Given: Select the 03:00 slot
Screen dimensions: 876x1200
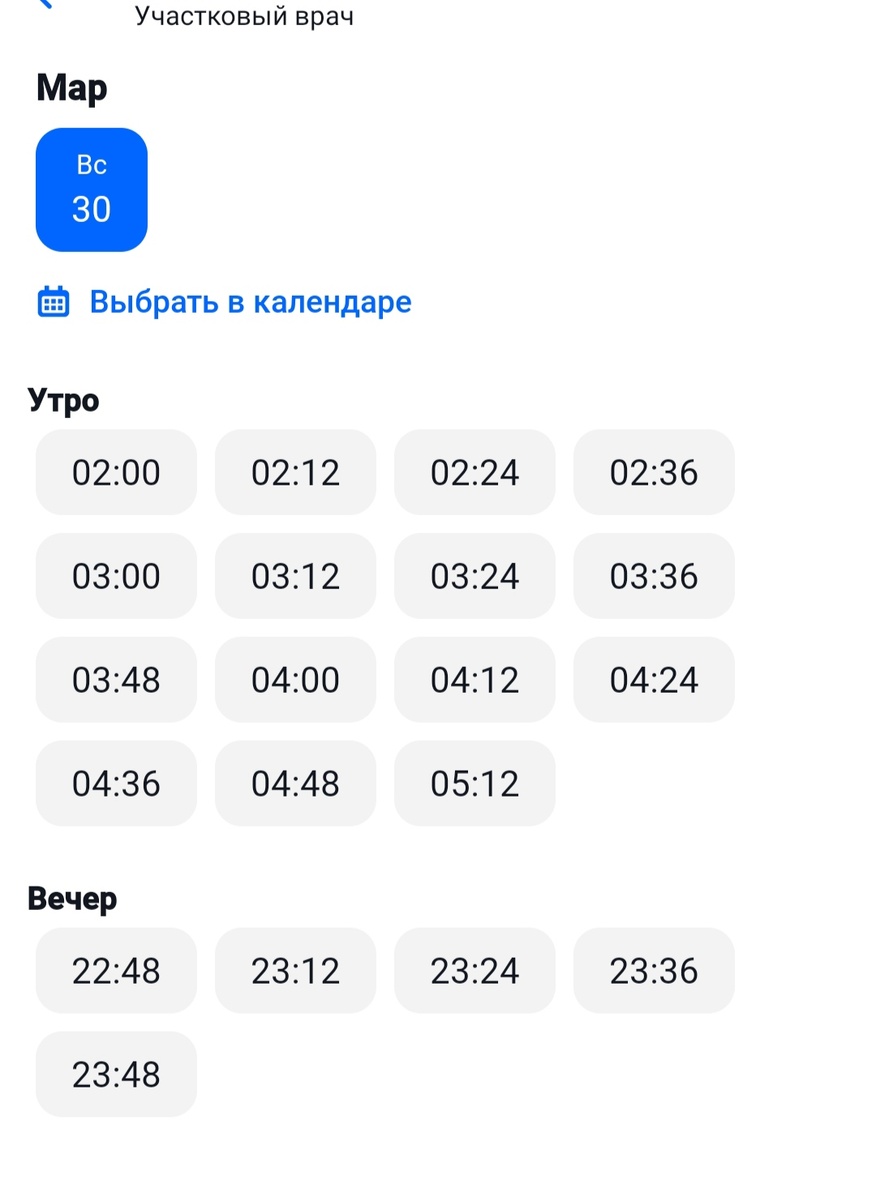Looking at the screenshot, I should click(116, 576).
